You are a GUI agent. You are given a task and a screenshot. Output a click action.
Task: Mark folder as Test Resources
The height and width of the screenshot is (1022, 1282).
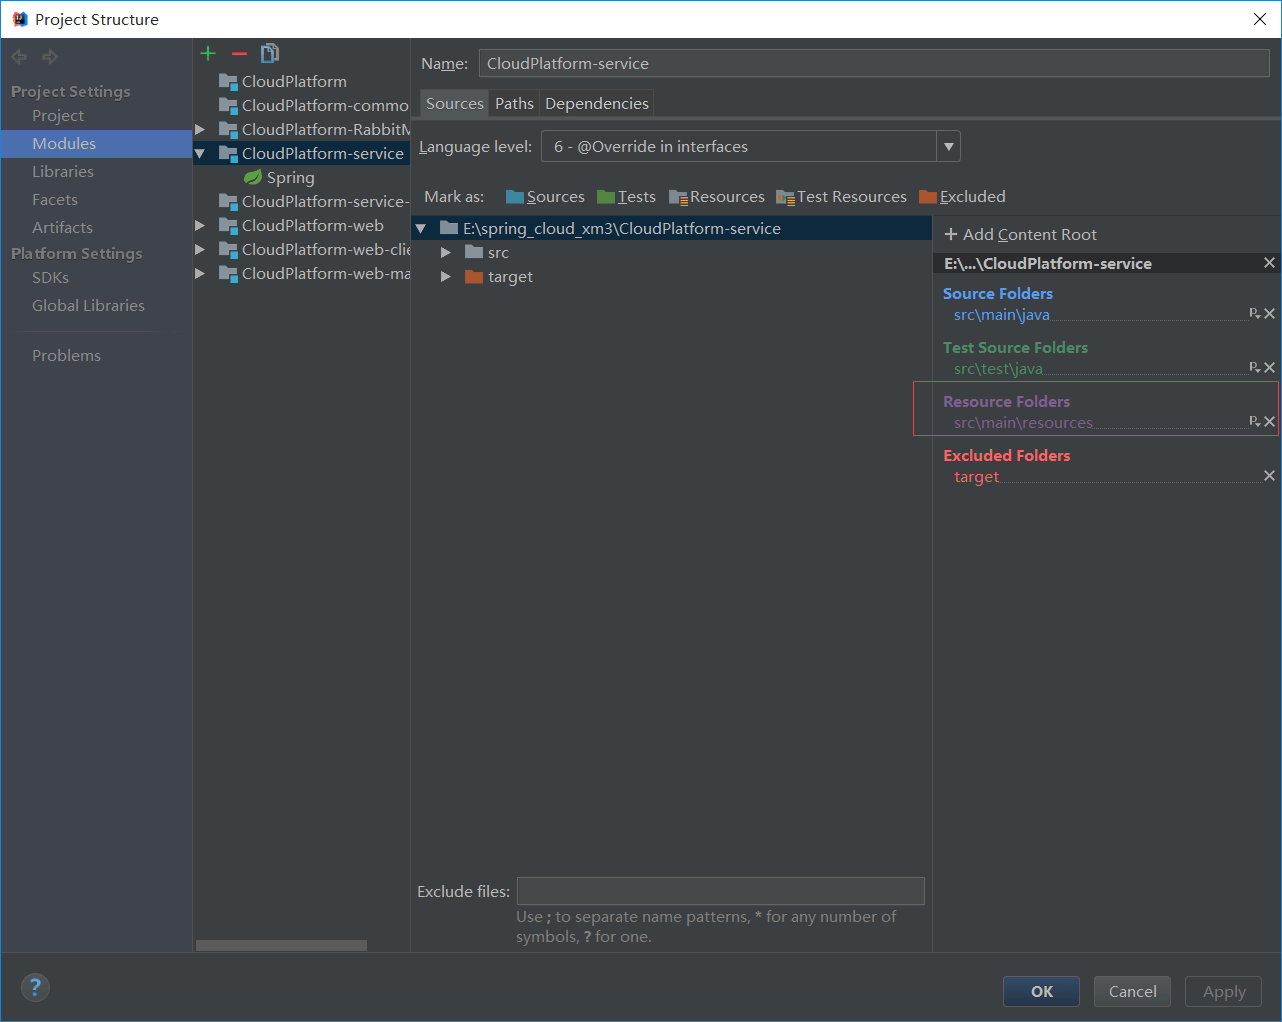pos(841,197)
